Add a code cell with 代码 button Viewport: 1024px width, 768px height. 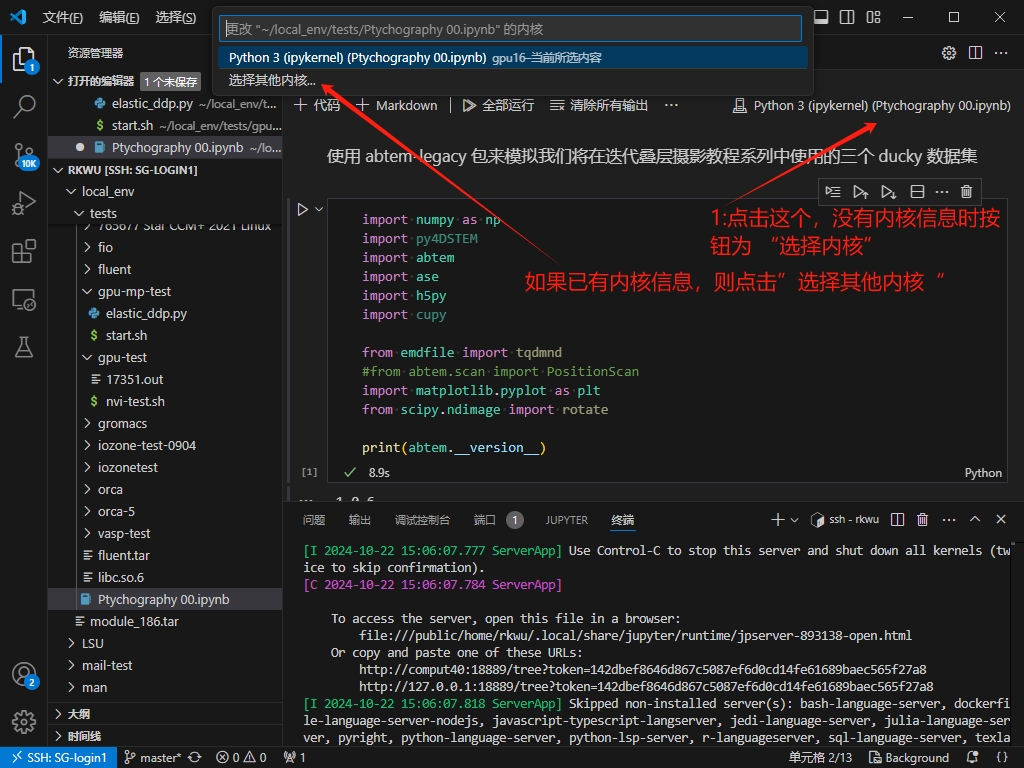(317, 105)
